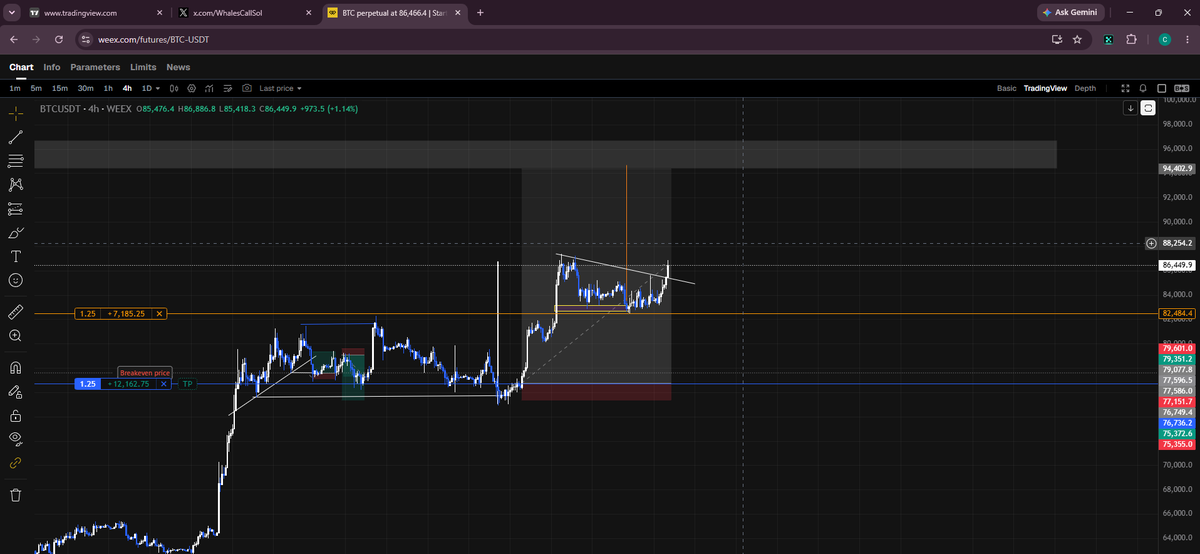Switch to the 30m timeframe
Screen dimensions: 1200x554
85,88
